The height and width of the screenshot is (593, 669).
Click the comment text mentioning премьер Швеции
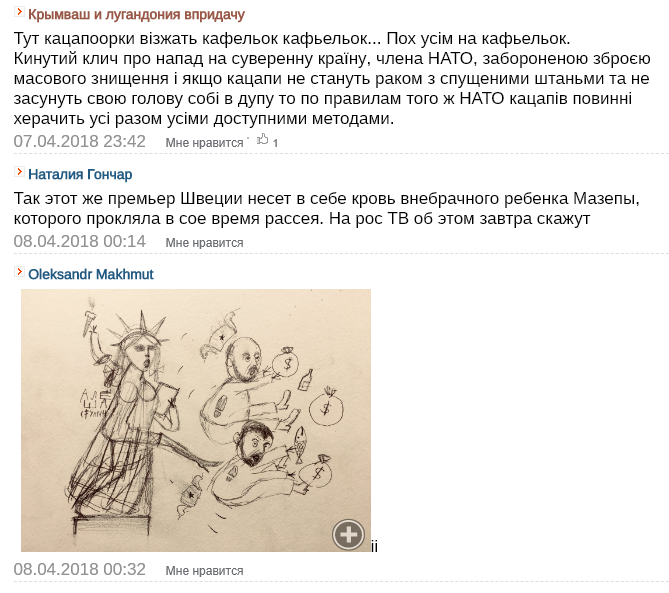[x=327, y=208]
